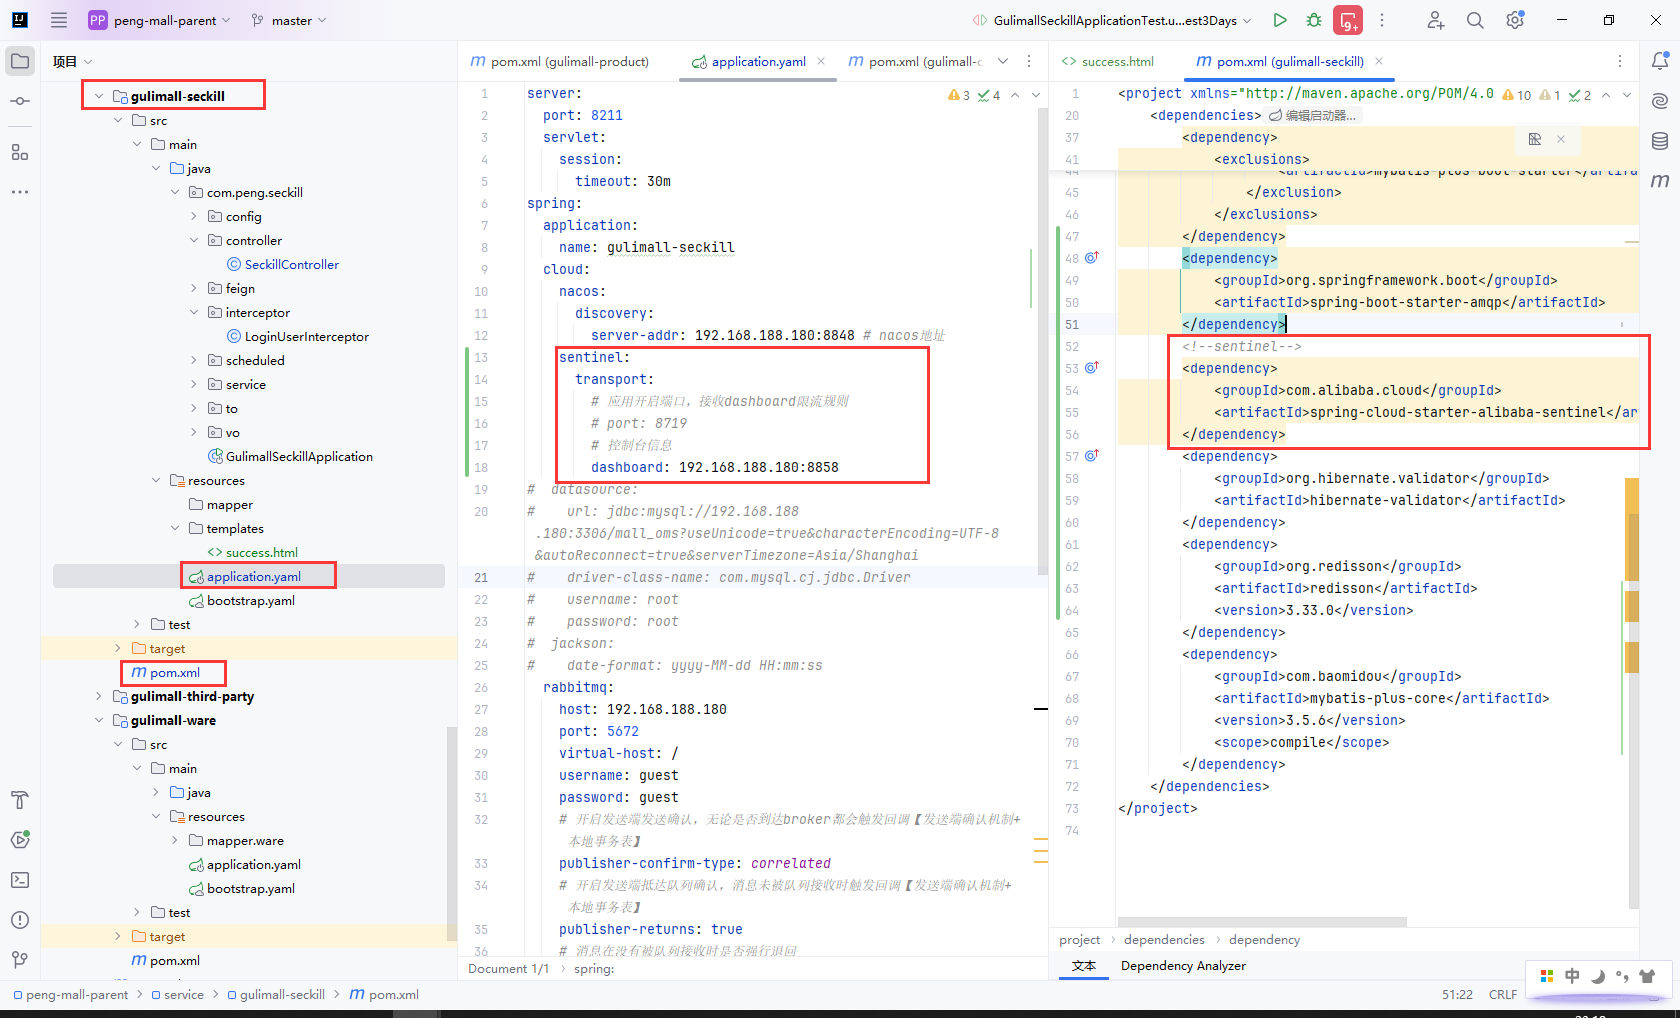Screen dimensions: 1680x1018
Task: Click gulimall-seckill in the navigation bar
Action: click(282, 994)
